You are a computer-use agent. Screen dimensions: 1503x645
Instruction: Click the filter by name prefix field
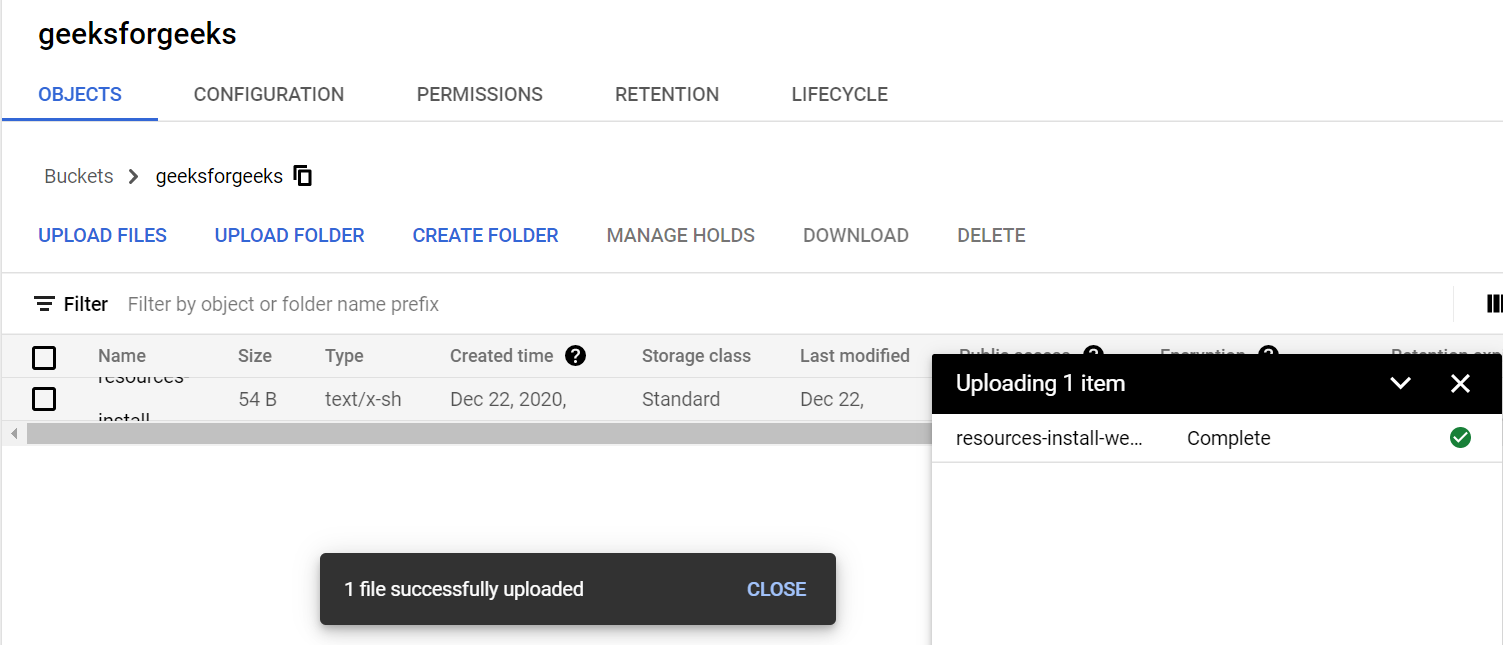point(283,304)
